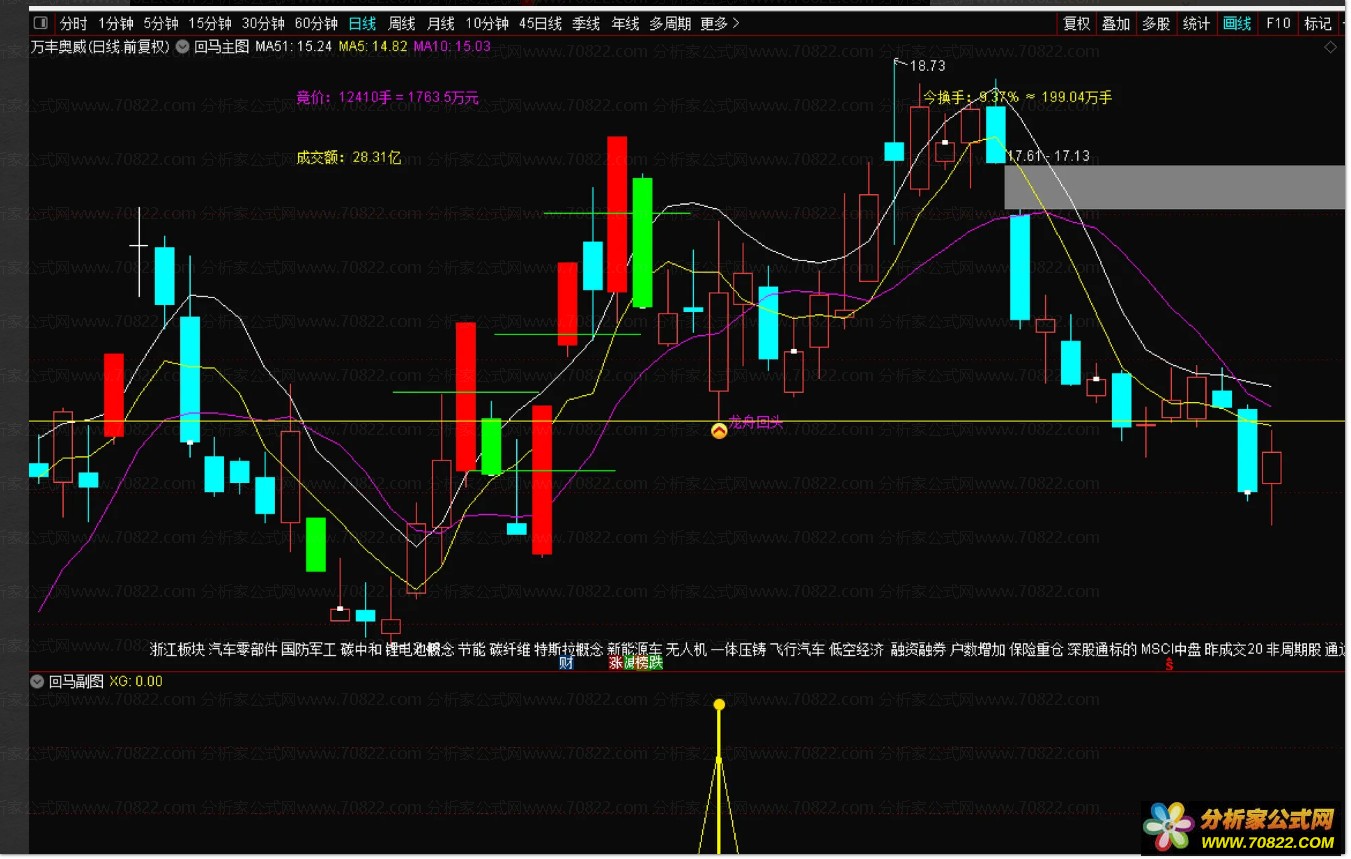Select the 10分钟 period
The width and height of the screenshot is (1351, 859).
pos(487,23)
